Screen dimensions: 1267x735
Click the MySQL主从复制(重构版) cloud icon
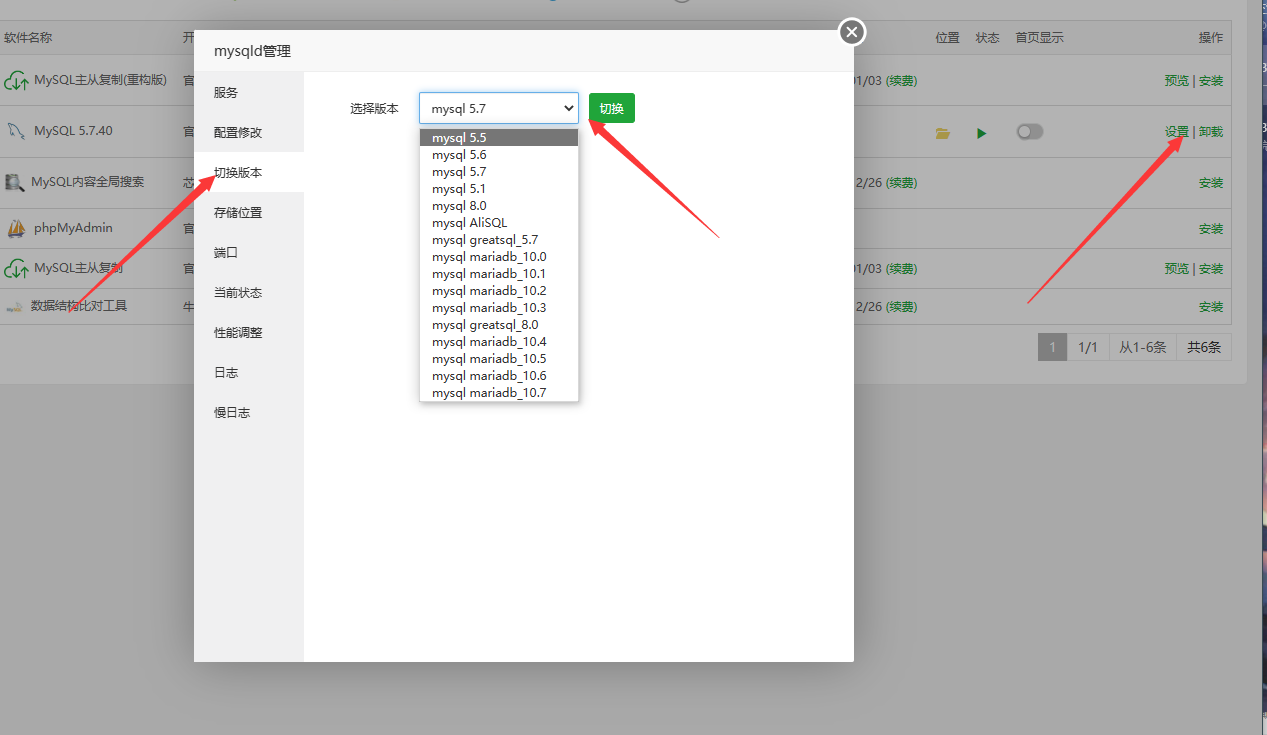pyautogui.click(x=16, y=81)
